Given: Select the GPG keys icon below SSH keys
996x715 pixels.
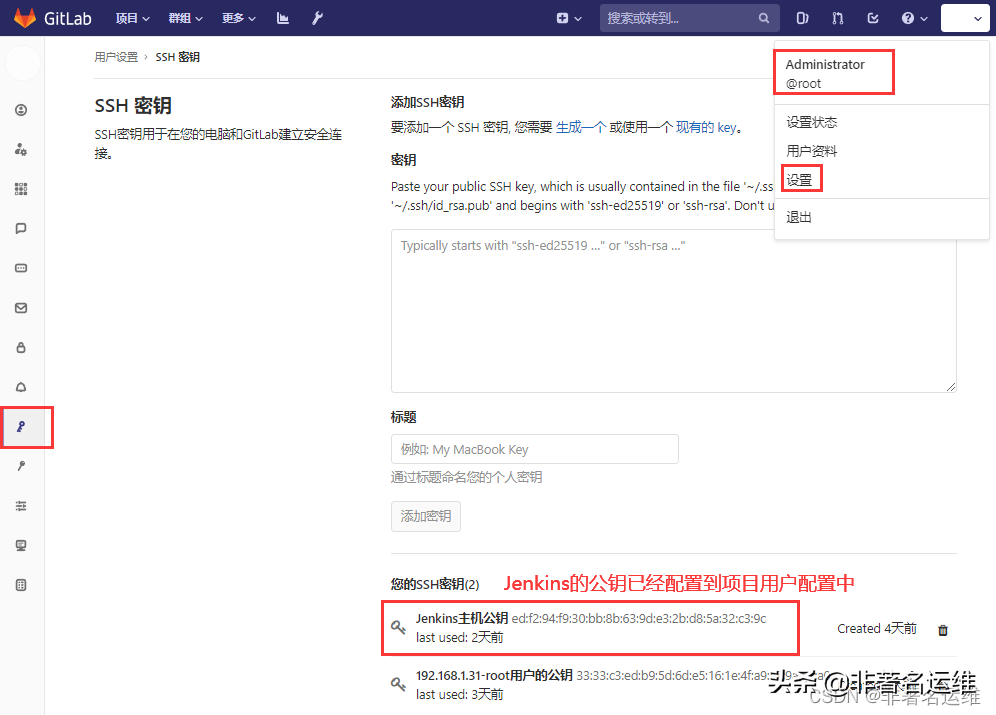Looking at the screenshot, I should (x=21, y=466).
